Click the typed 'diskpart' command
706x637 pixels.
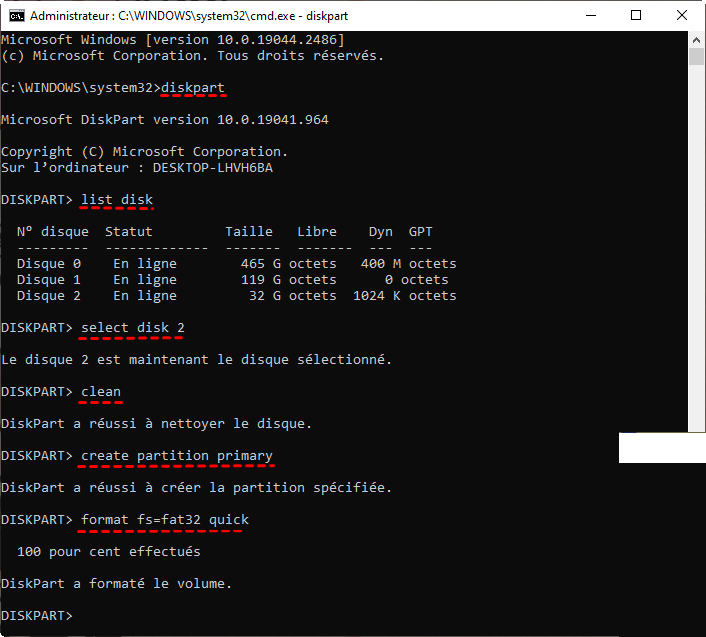click(x=193, y=88)
